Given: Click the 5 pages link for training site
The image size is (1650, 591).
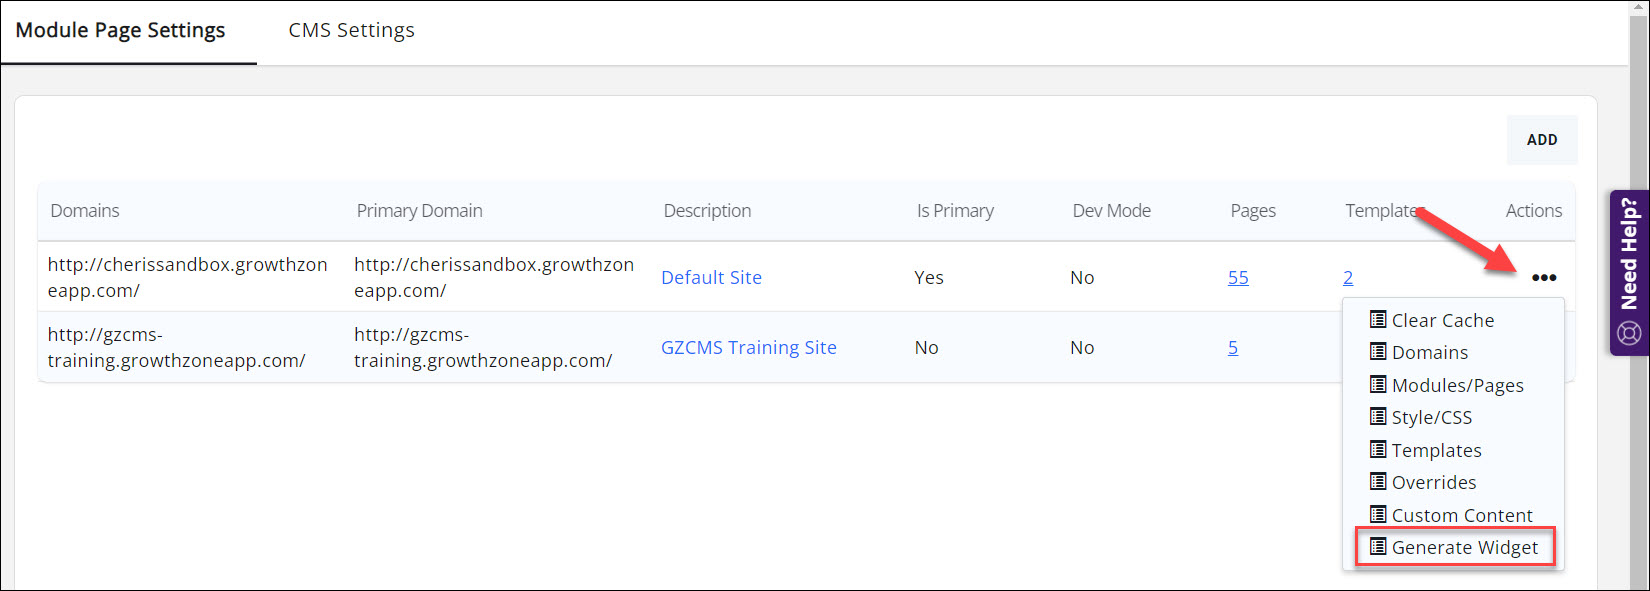Looking at the screenshot, I should pyautogui.click(x=1233, y=348).
